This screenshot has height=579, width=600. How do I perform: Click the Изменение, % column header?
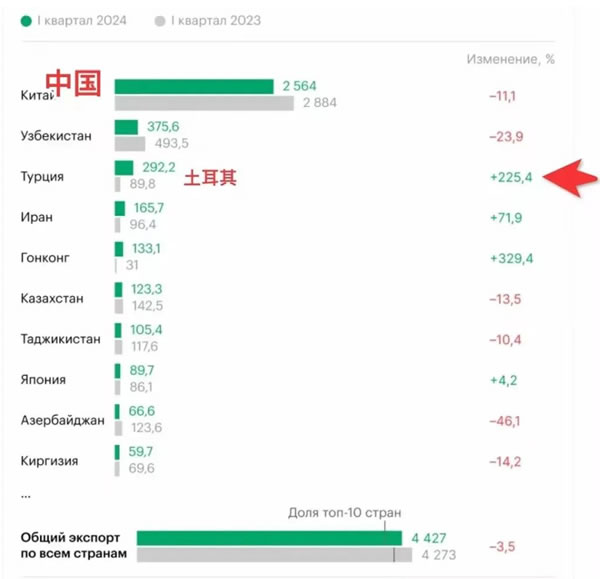[510, 59]
